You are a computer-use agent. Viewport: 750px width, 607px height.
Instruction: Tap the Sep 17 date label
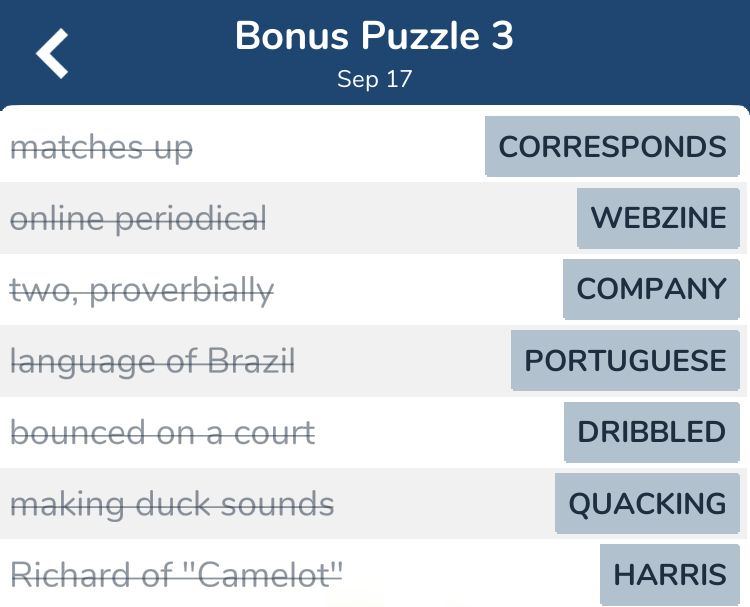pyautogui.click(x=374, y=80)
